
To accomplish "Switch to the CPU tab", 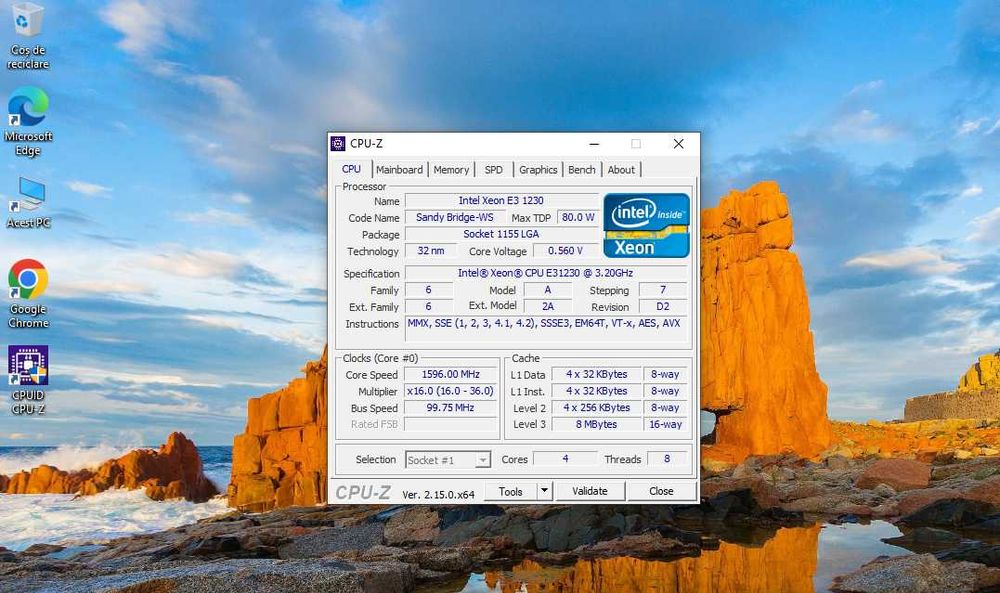I will 351,169.
